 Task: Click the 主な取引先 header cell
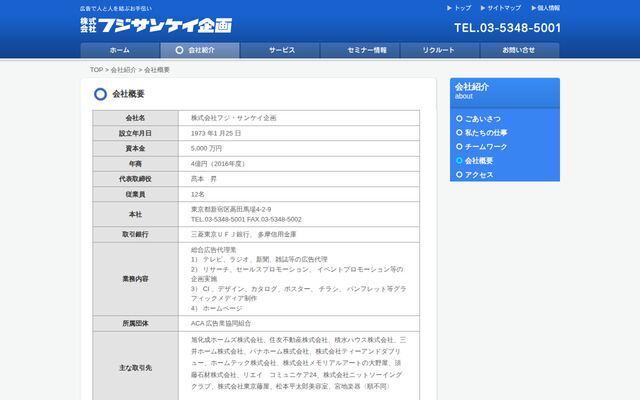[x=136, y=368]
